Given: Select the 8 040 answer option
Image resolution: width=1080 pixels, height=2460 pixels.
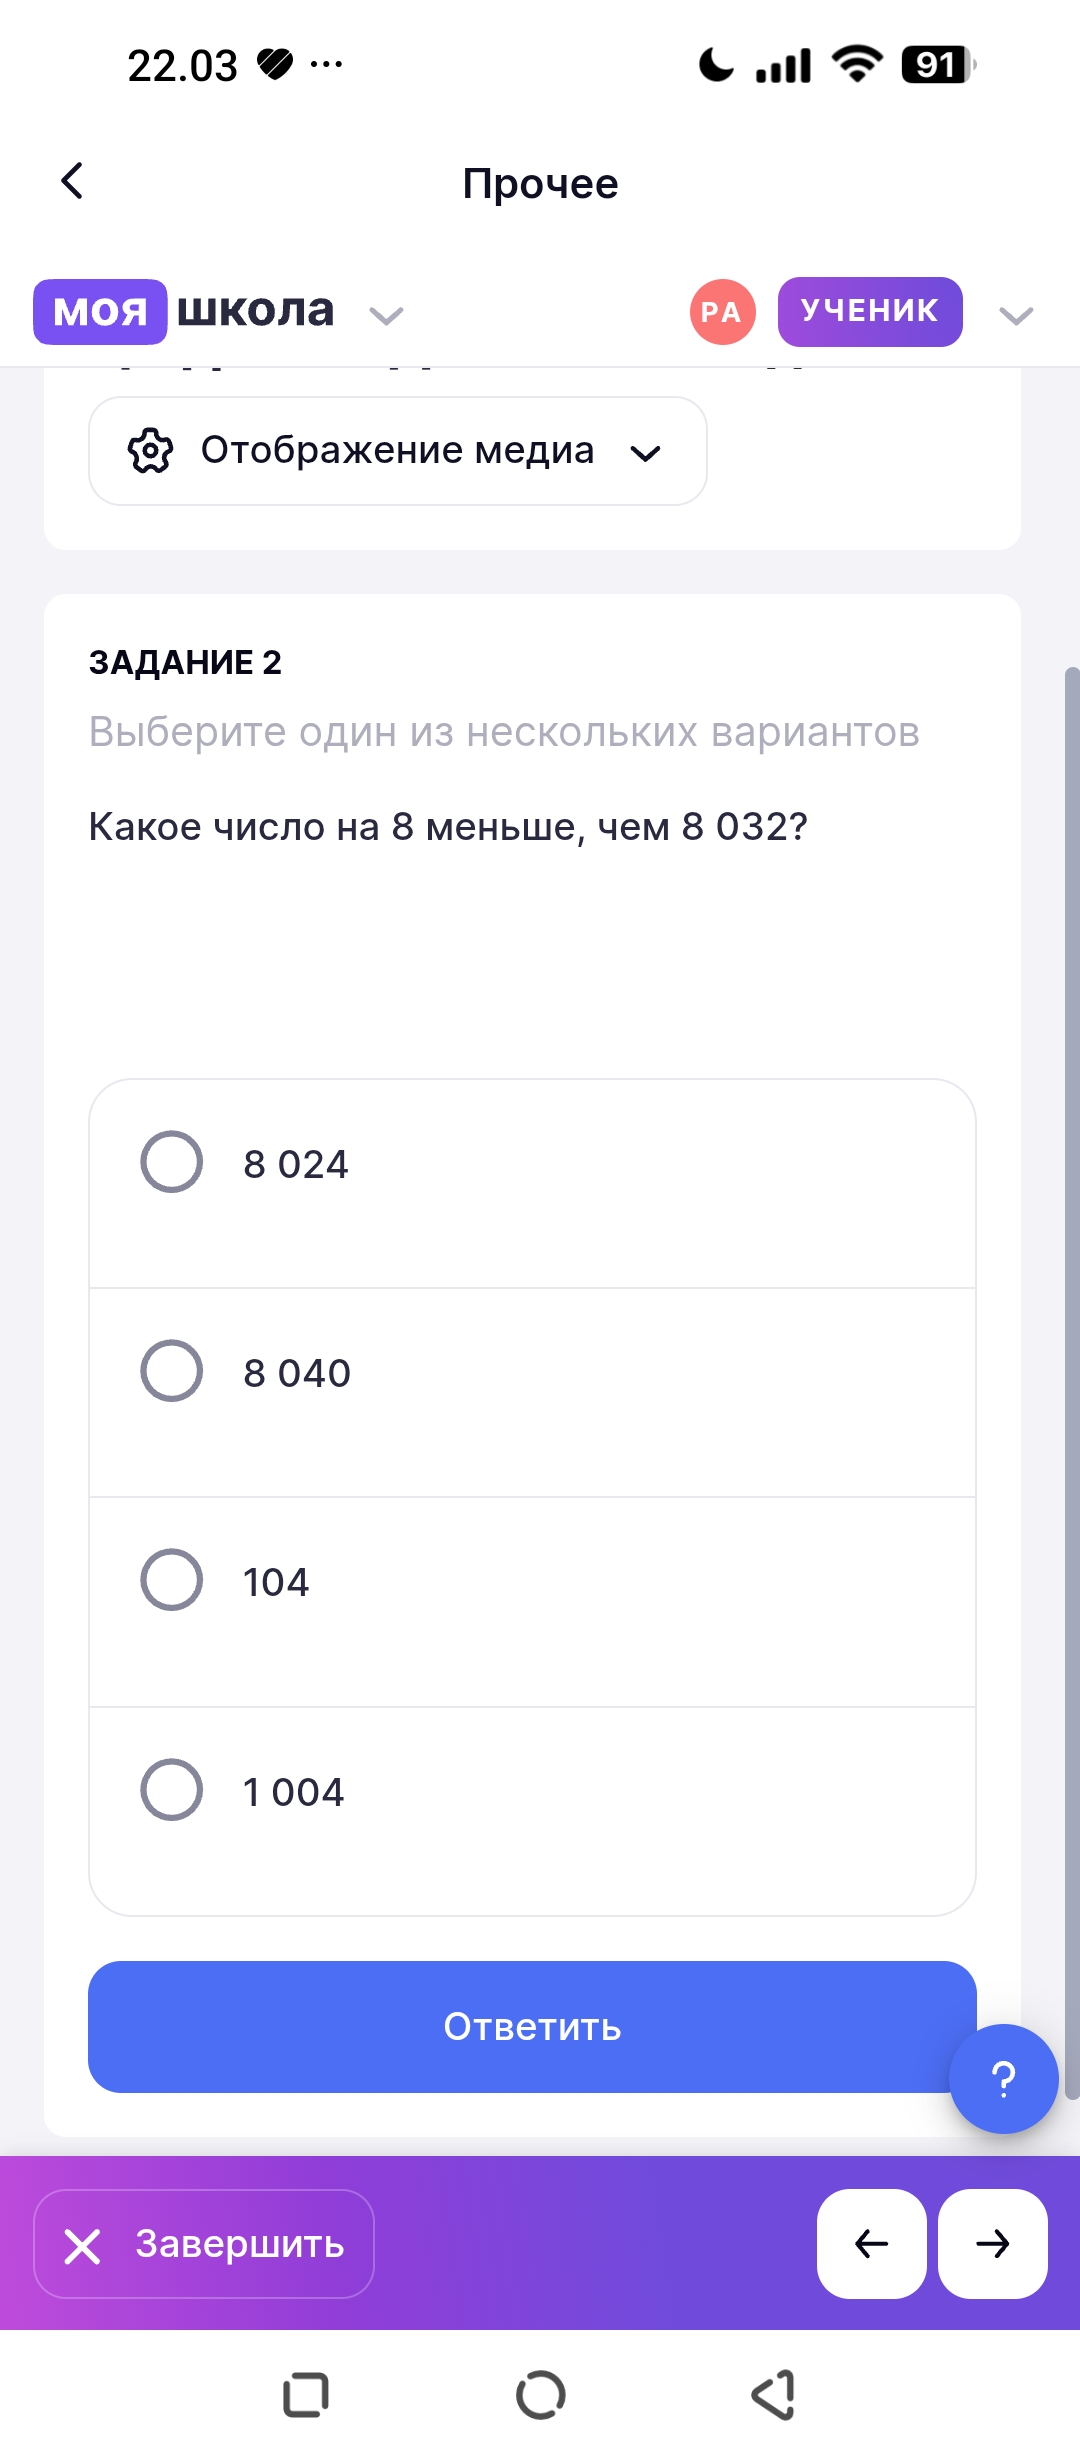Looking at the screenshot, I should [x=532, y=1392].
